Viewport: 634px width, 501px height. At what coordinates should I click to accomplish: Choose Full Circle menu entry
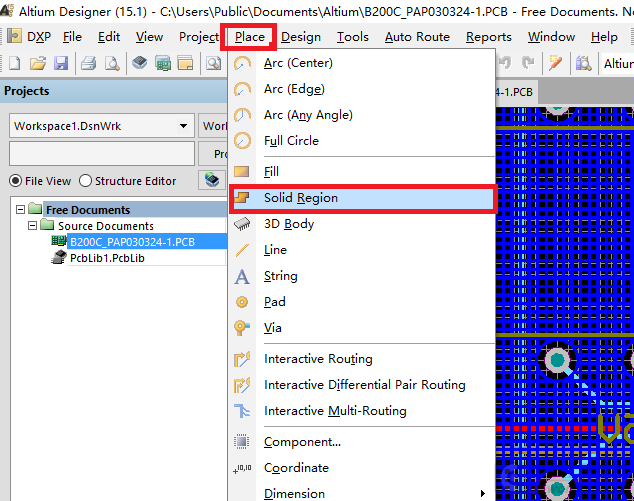click(x=362, y=141)
